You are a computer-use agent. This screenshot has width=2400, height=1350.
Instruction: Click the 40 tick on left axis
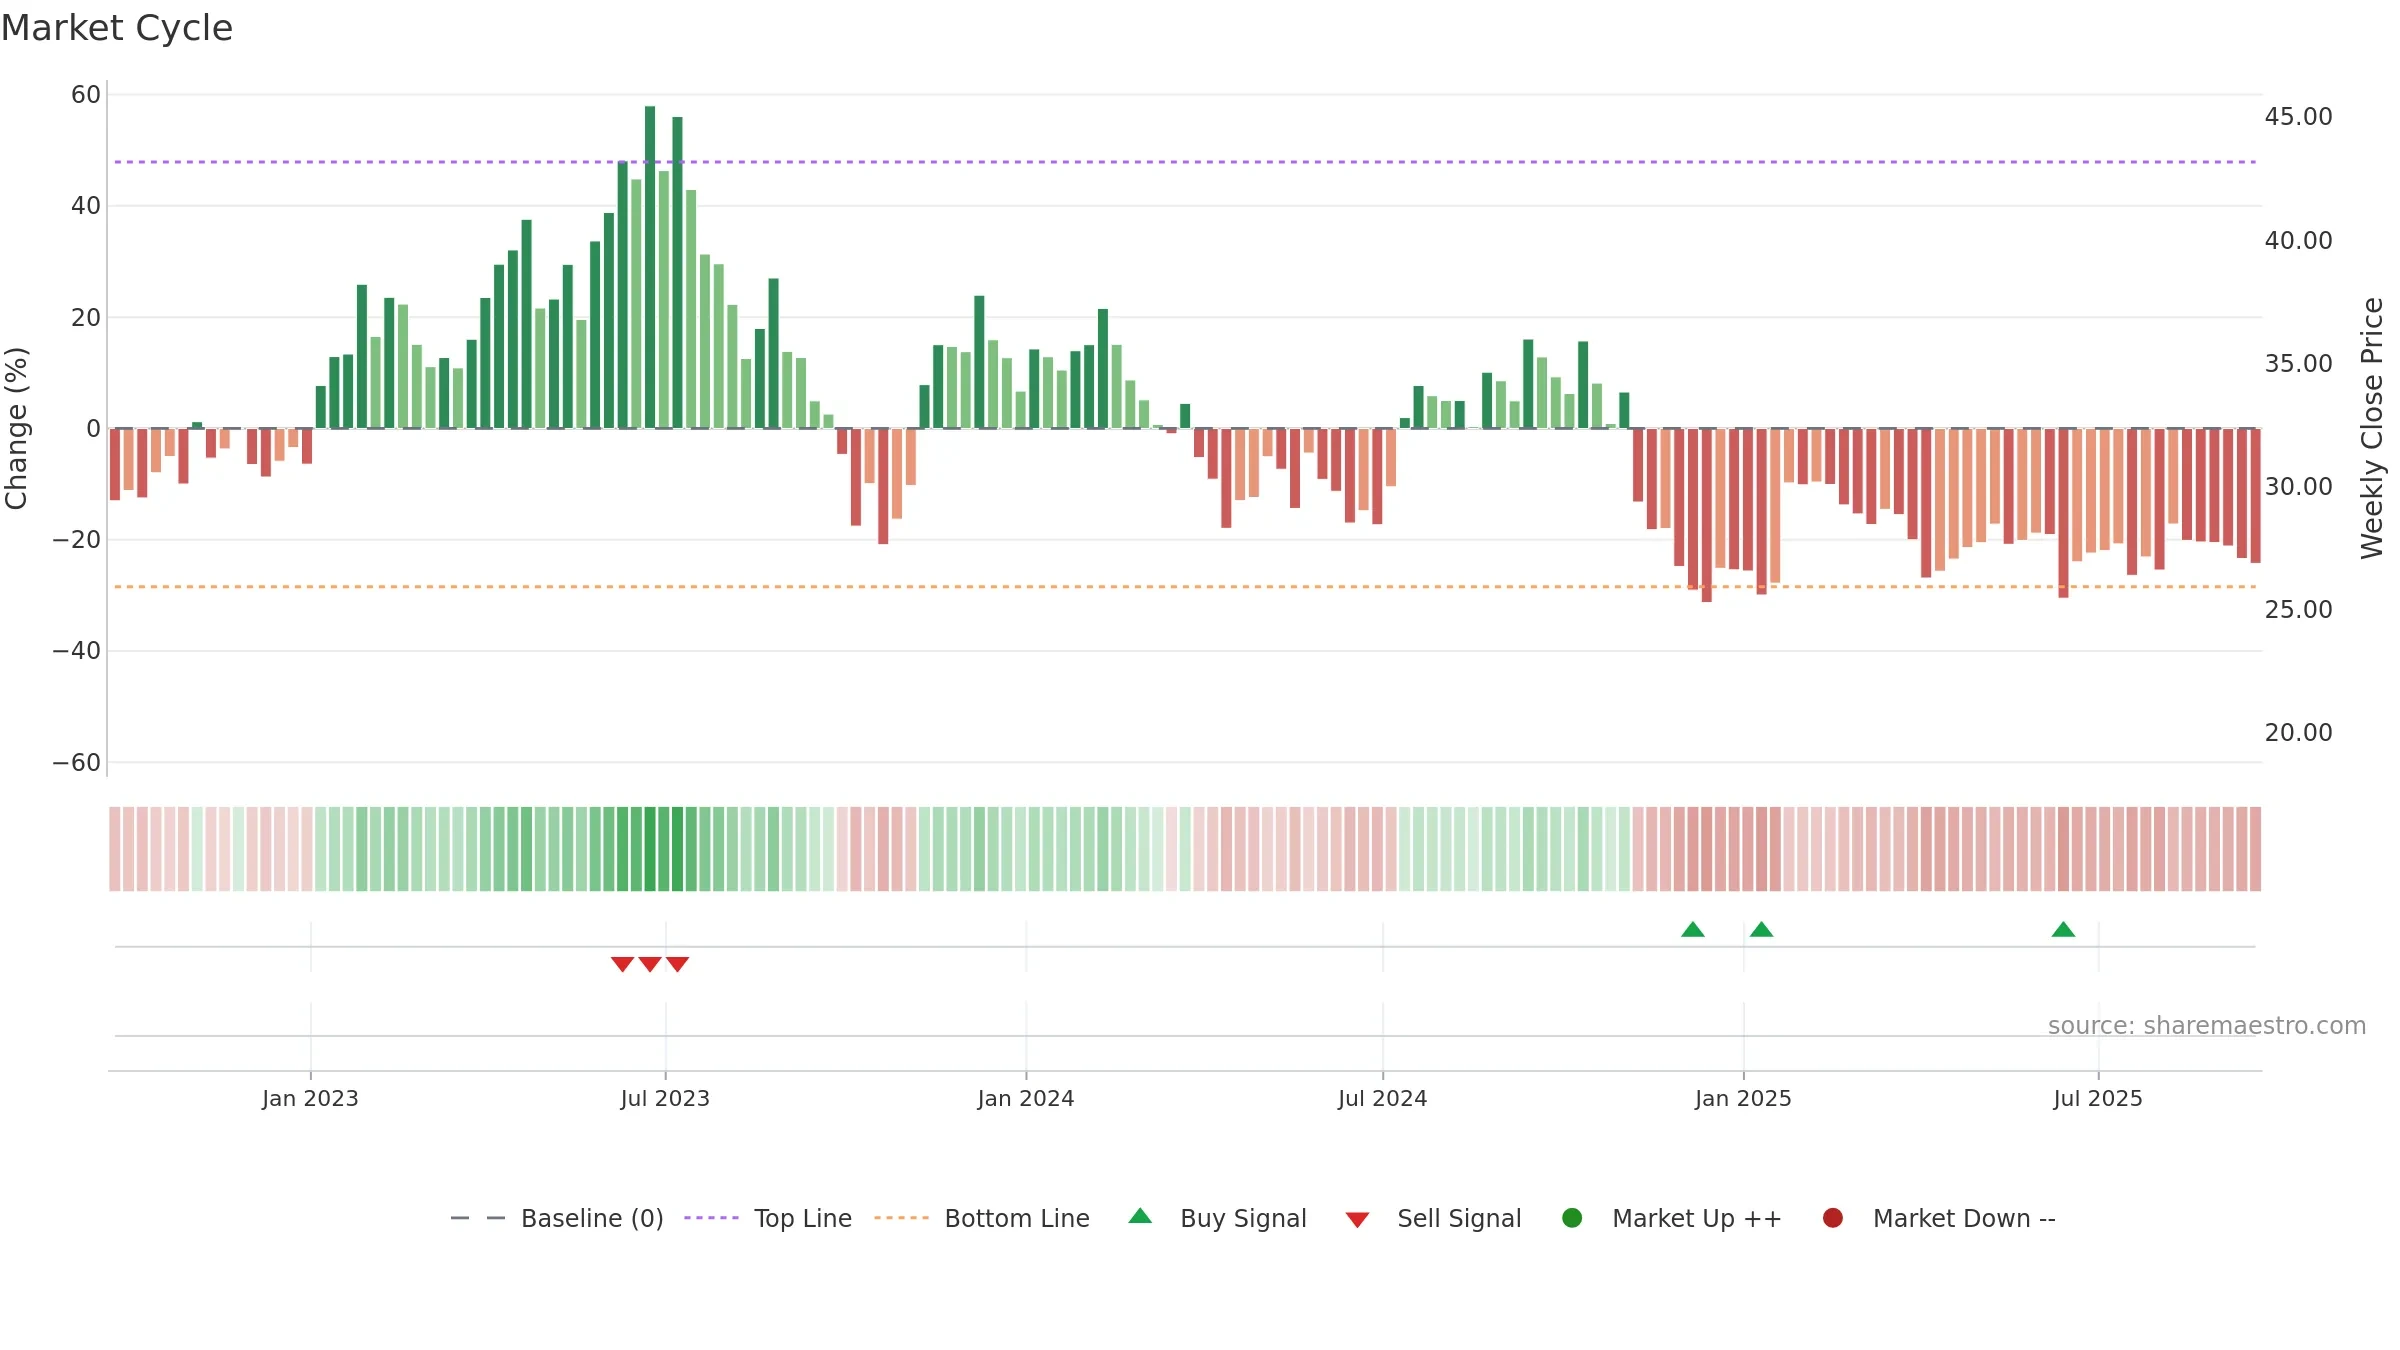pyautogui.click(x=86, y=206)
